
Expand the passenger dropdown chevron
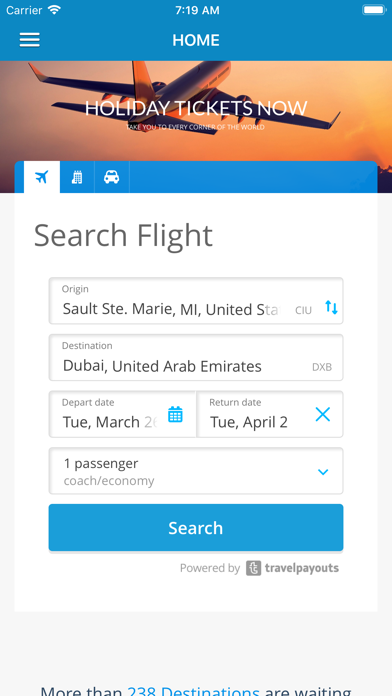coord(323,472)
